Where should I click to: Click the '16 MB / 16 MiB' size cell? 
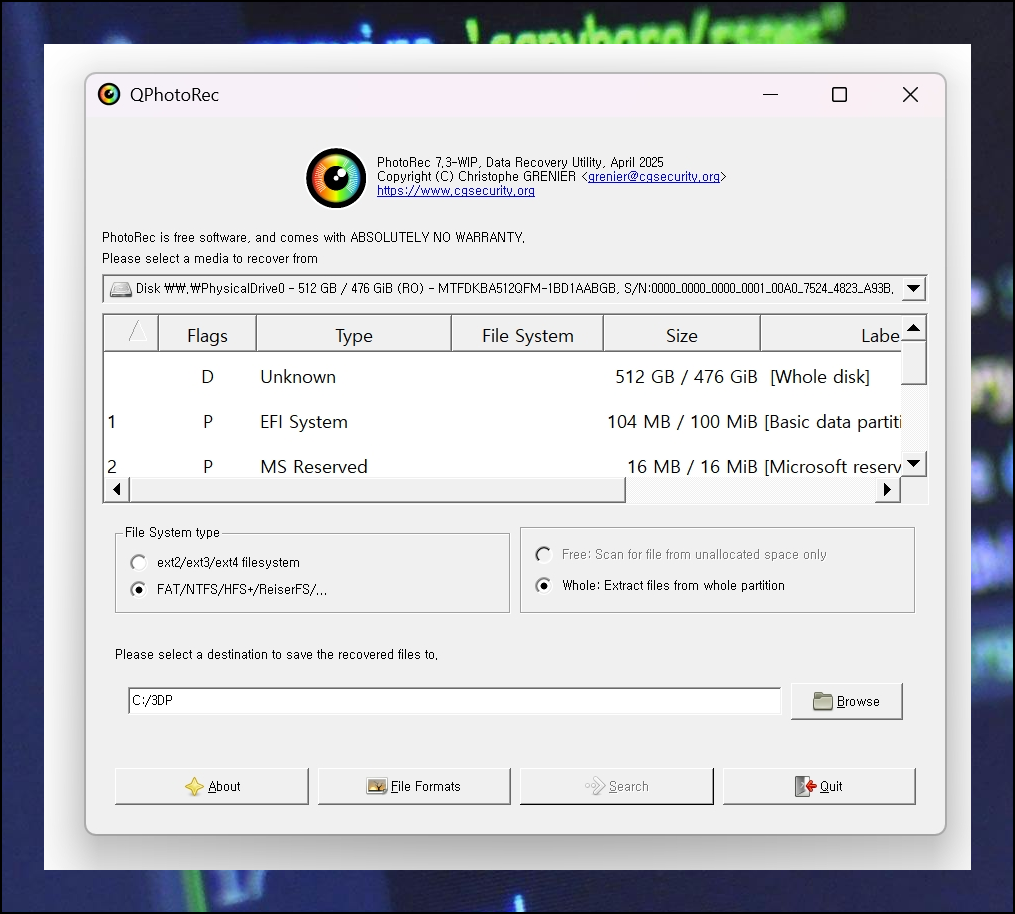click(x=692, y=467)
